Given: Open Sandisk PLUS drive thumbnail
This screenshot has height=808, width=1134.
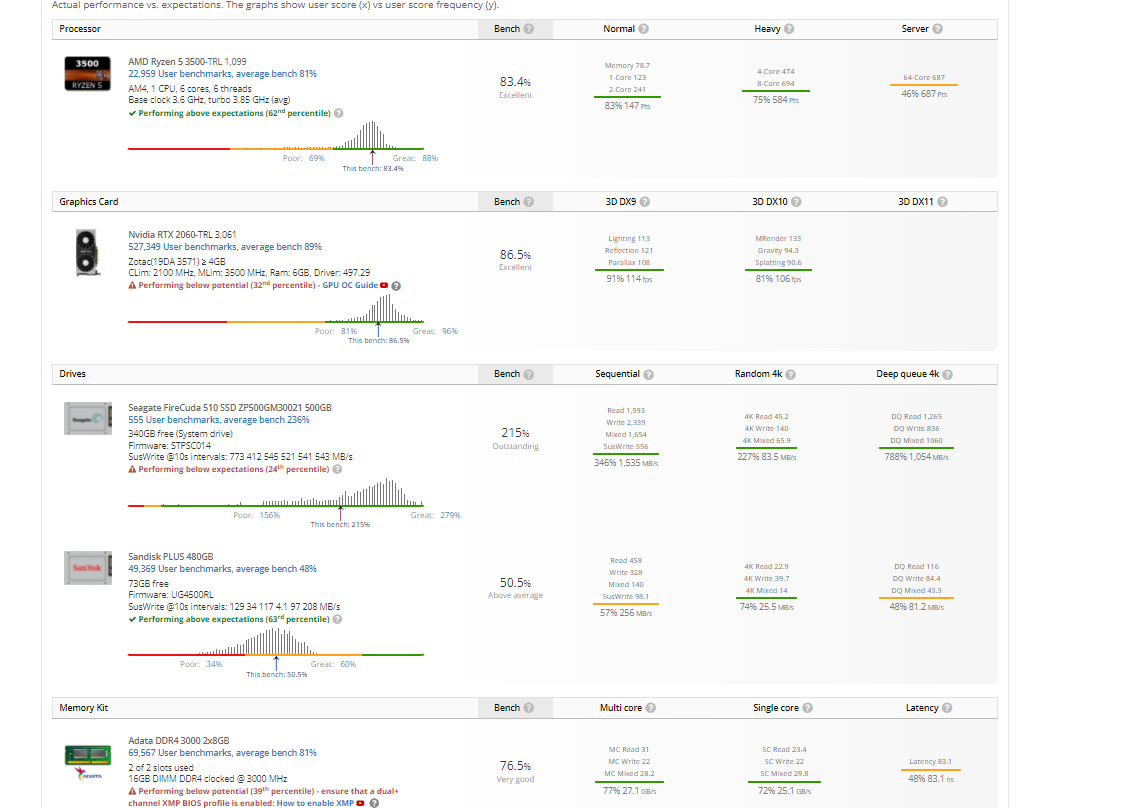Looking at the screenshot, I should (88, 568).
